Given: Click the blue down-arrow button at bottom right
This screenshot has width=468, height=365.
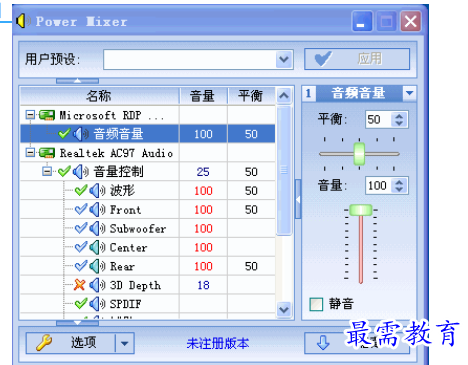Looking at the screenshot, I should [323, 343].
